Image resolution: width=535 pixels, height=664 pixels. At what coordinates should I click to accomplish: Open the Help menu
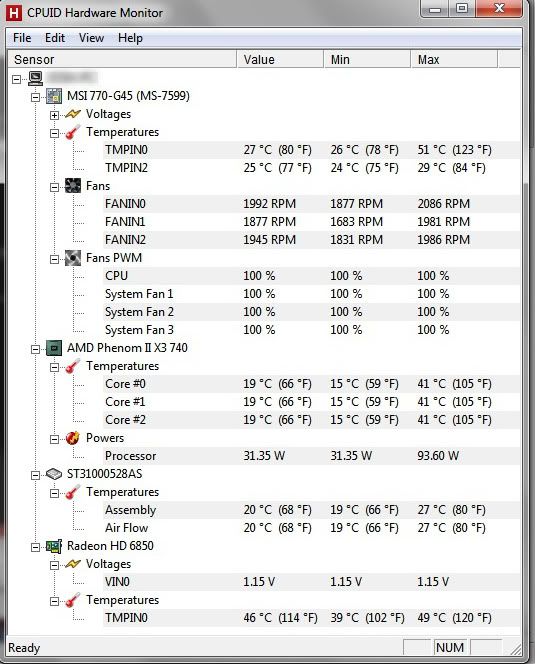click(x=130, y=38)
